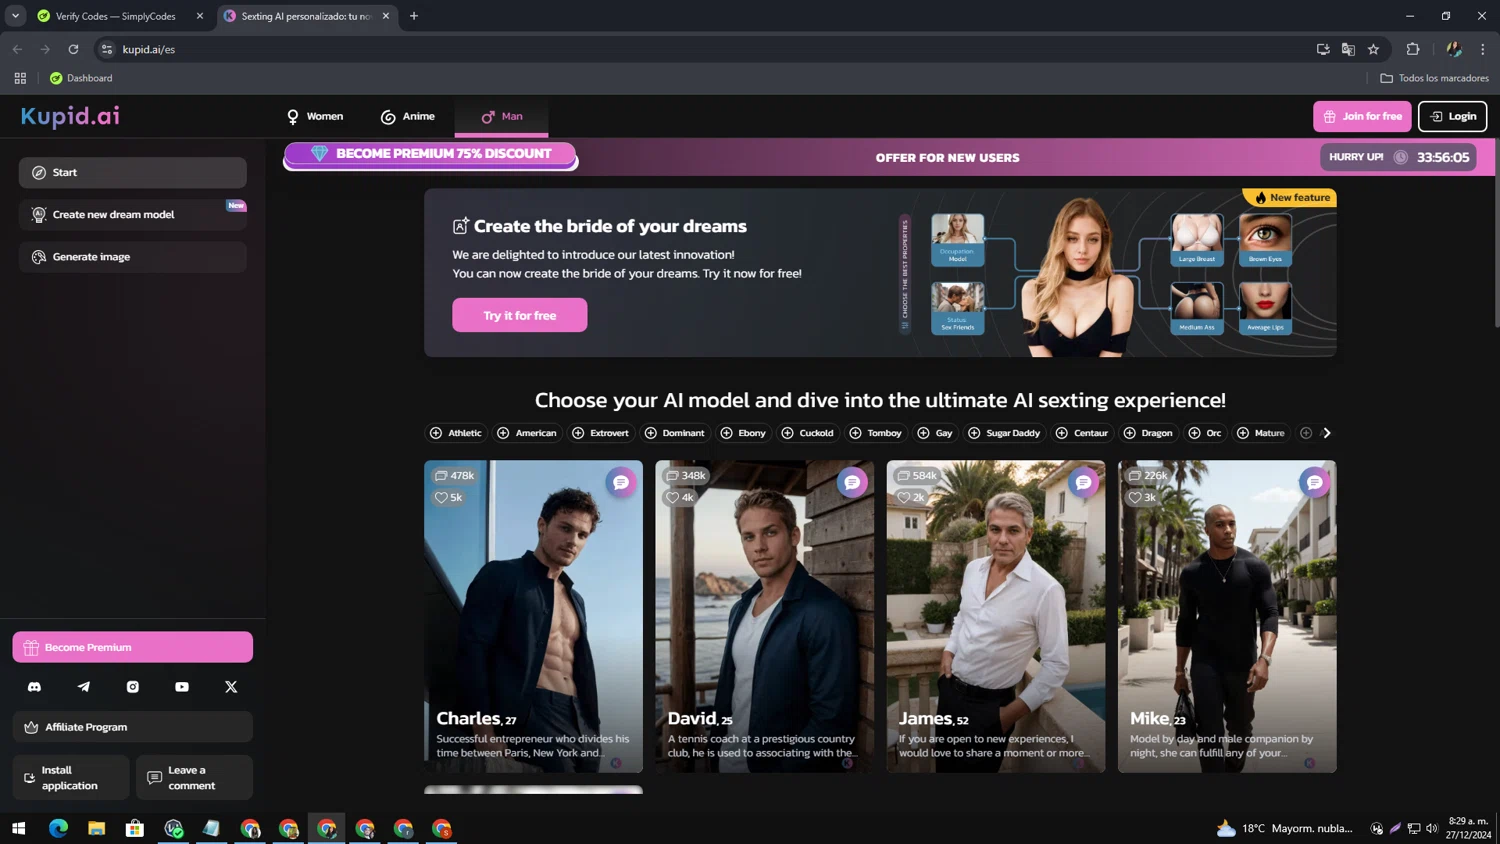Open Microsoft Edge from the taskbar
This screenshot has width=1500, height=844.
point(58,828)
